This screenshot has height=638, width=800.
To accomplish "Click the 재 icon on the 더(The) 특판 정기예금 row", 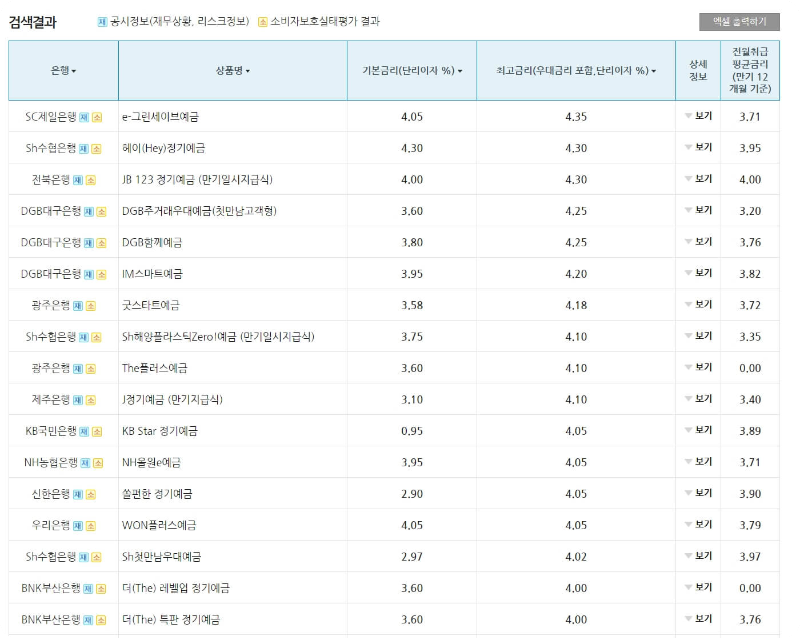I will [x=88, y=620].
